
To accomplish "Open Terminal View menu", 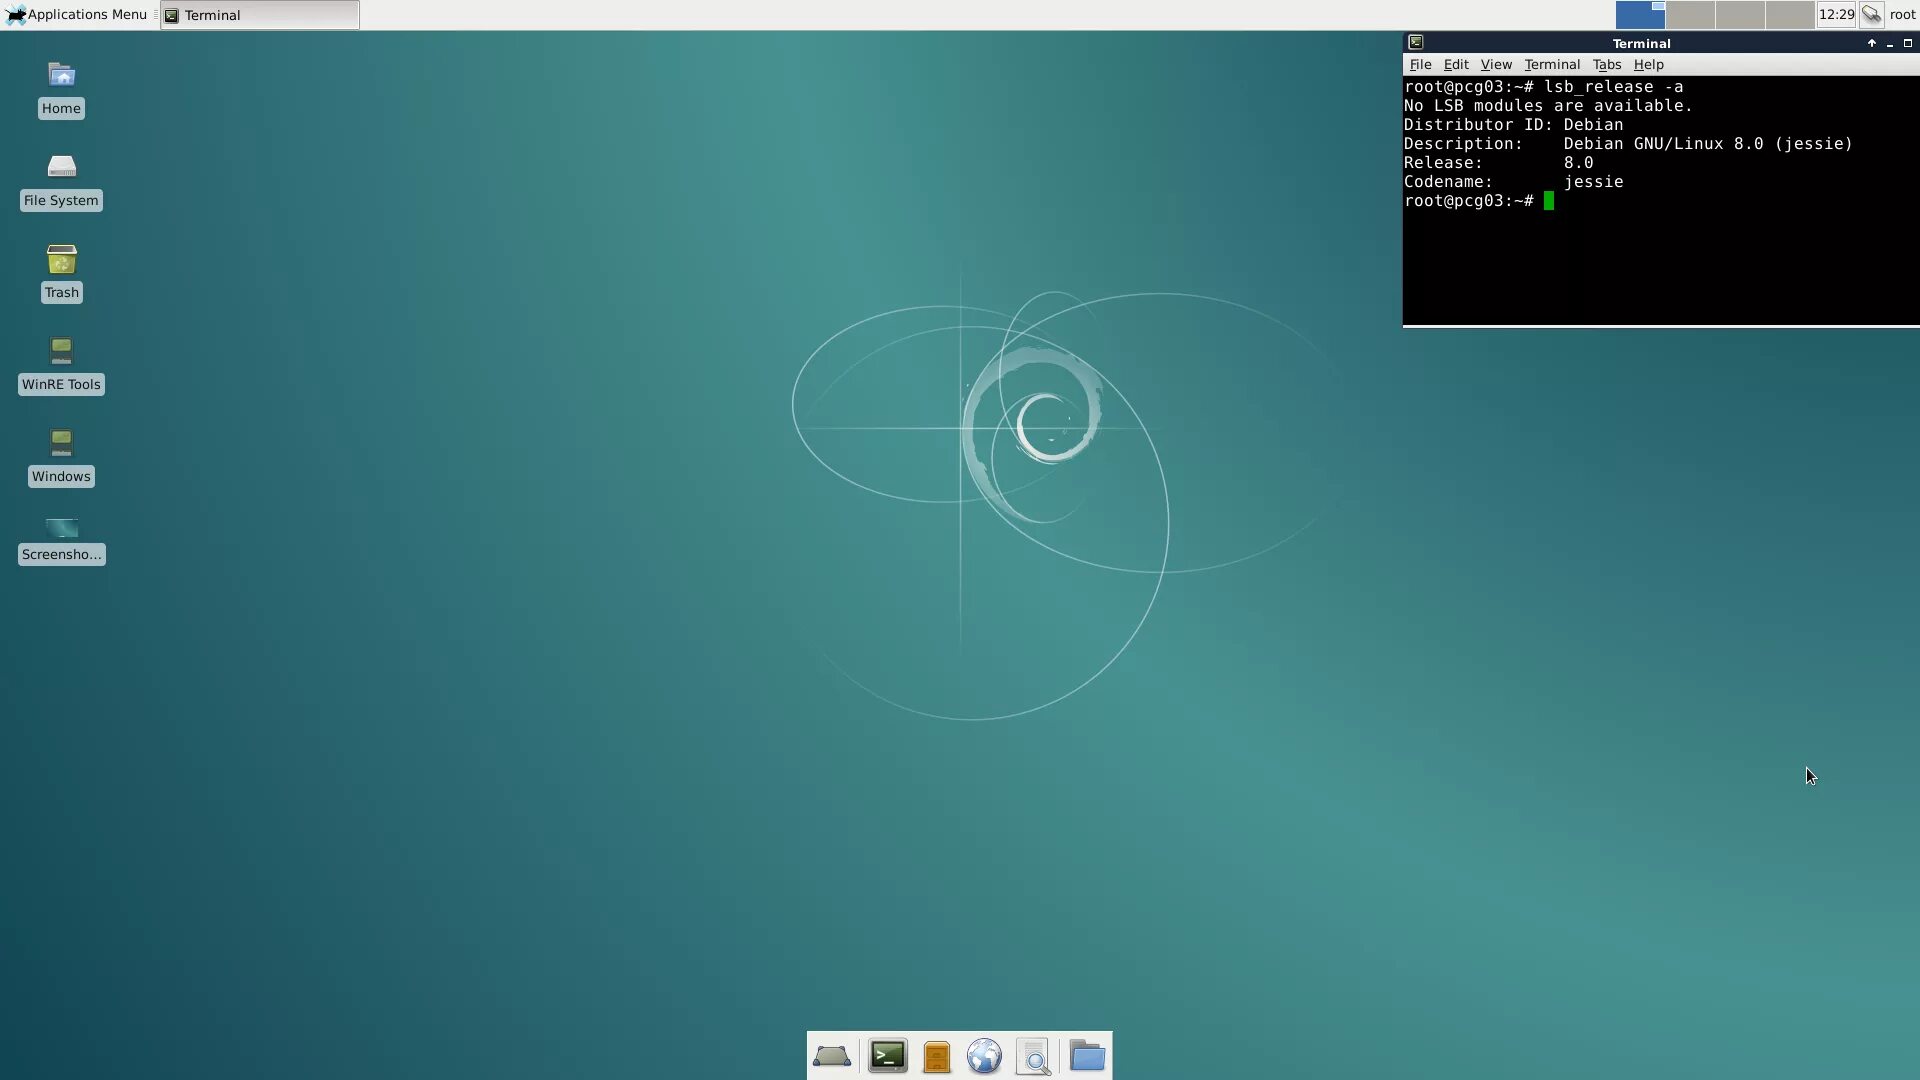I will 1496,64.
